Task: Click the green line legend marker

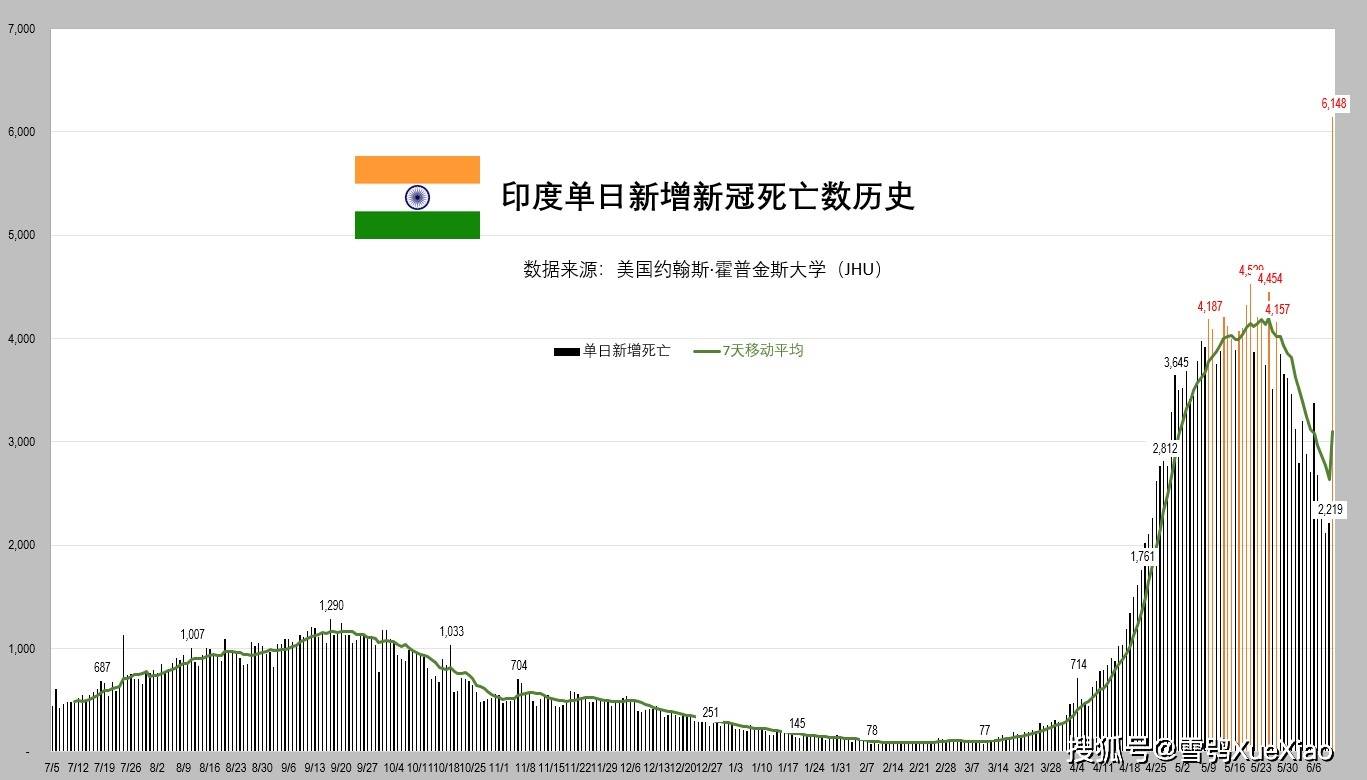Action: 707,351
